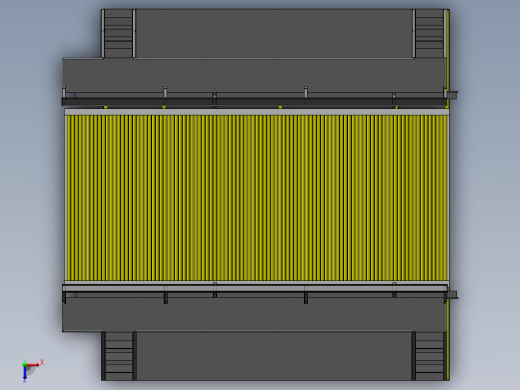Select the large dark bottom platform face
This screenshot has width=520, height=390.
[x=274, y=356]
